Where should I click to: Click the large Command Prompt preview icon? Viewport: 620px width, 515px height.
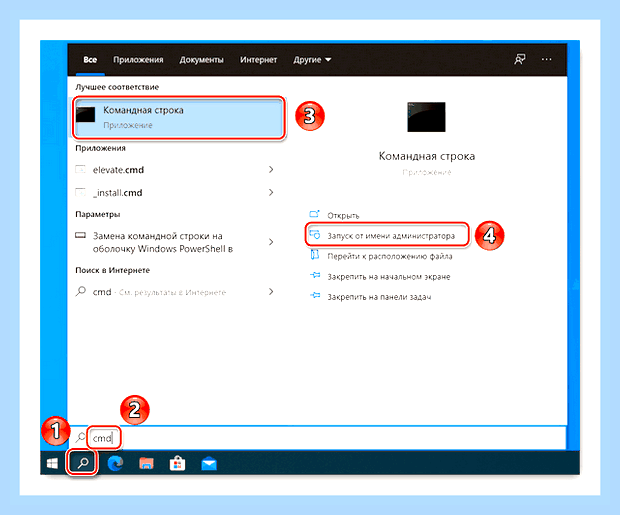pos(426,117)
